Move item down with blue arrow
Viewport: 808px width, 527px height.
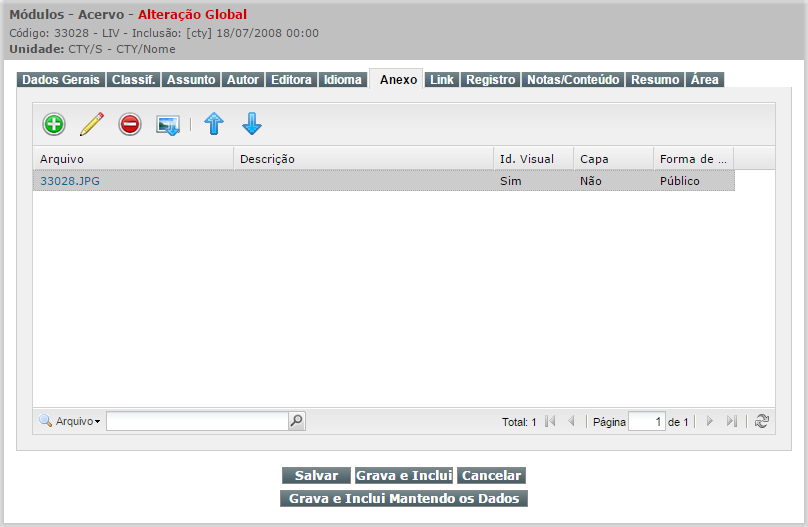(252, 124)
